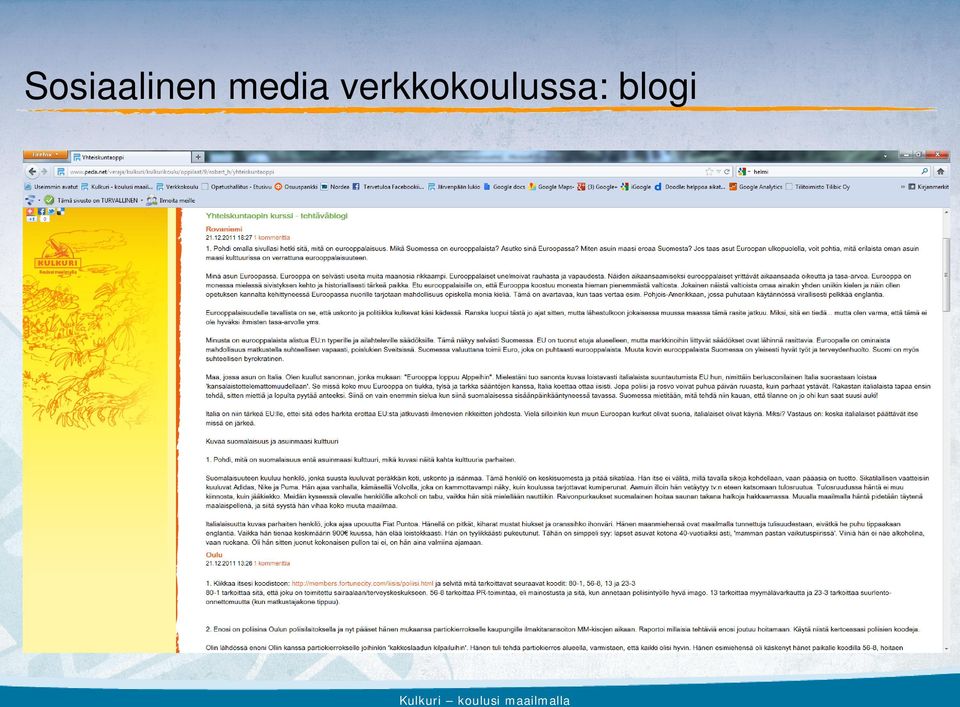
Task: Open the Kulkuri - koulusi maail... bookmark
Action: pyautogui.click(x=117, y=187)
